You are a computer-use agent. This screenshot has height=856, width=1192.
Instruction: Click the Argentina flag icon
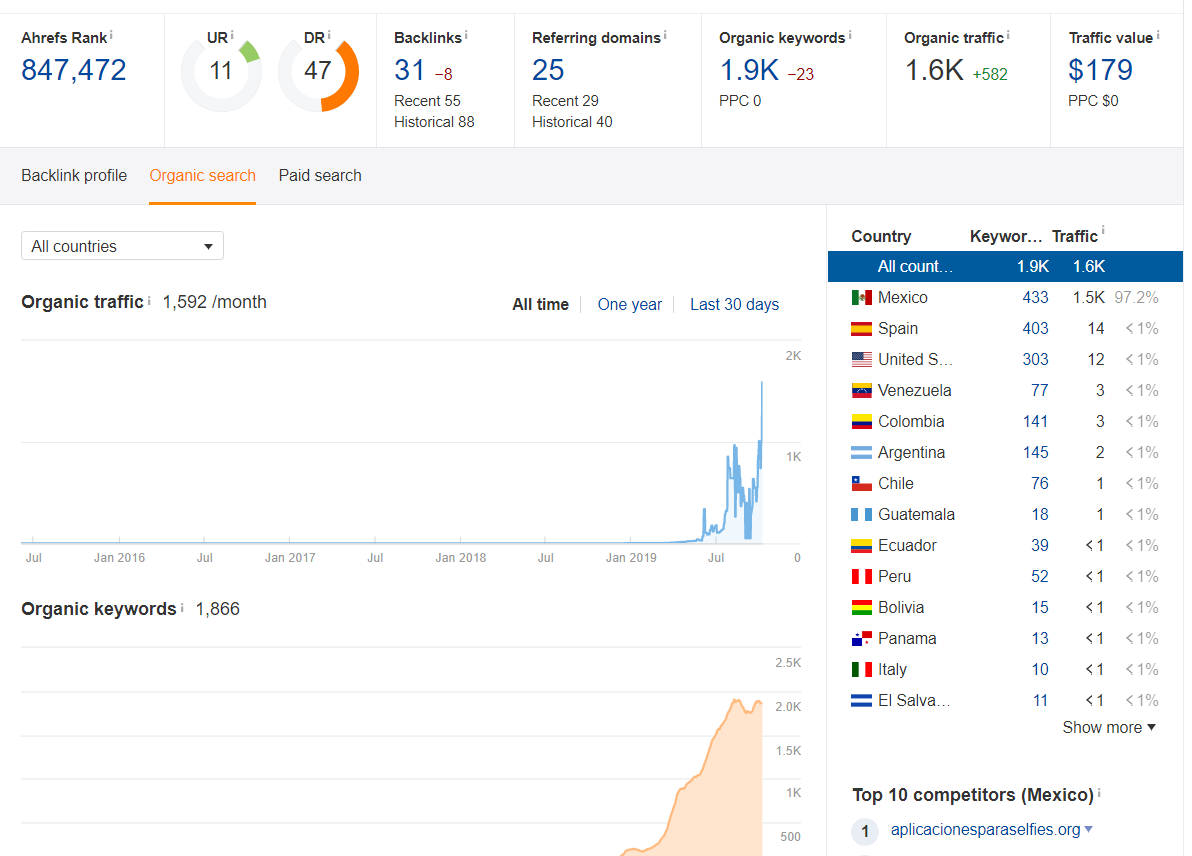point(861,452)
